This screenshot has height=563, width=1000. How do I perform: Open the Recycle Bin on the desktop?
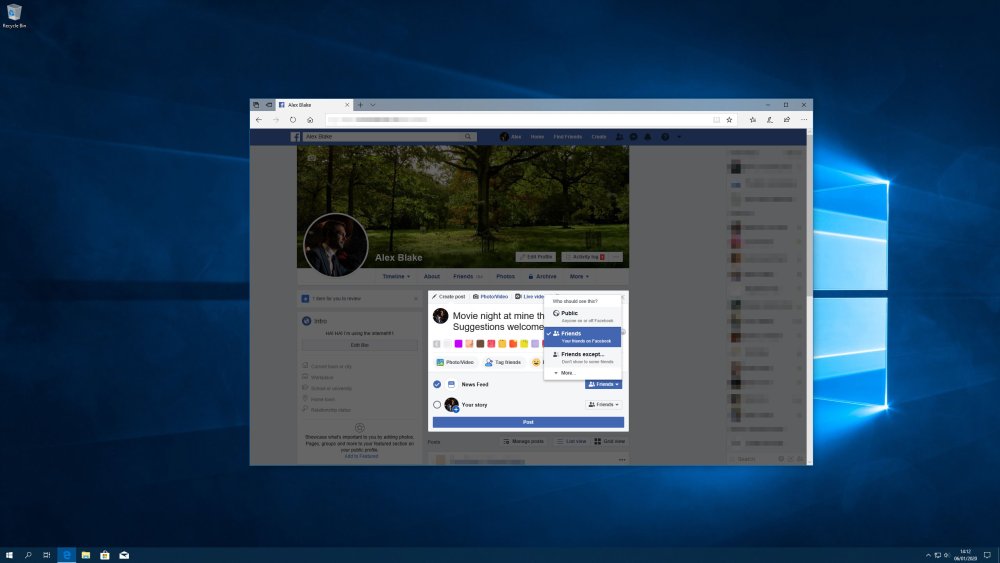pos(14,15)
